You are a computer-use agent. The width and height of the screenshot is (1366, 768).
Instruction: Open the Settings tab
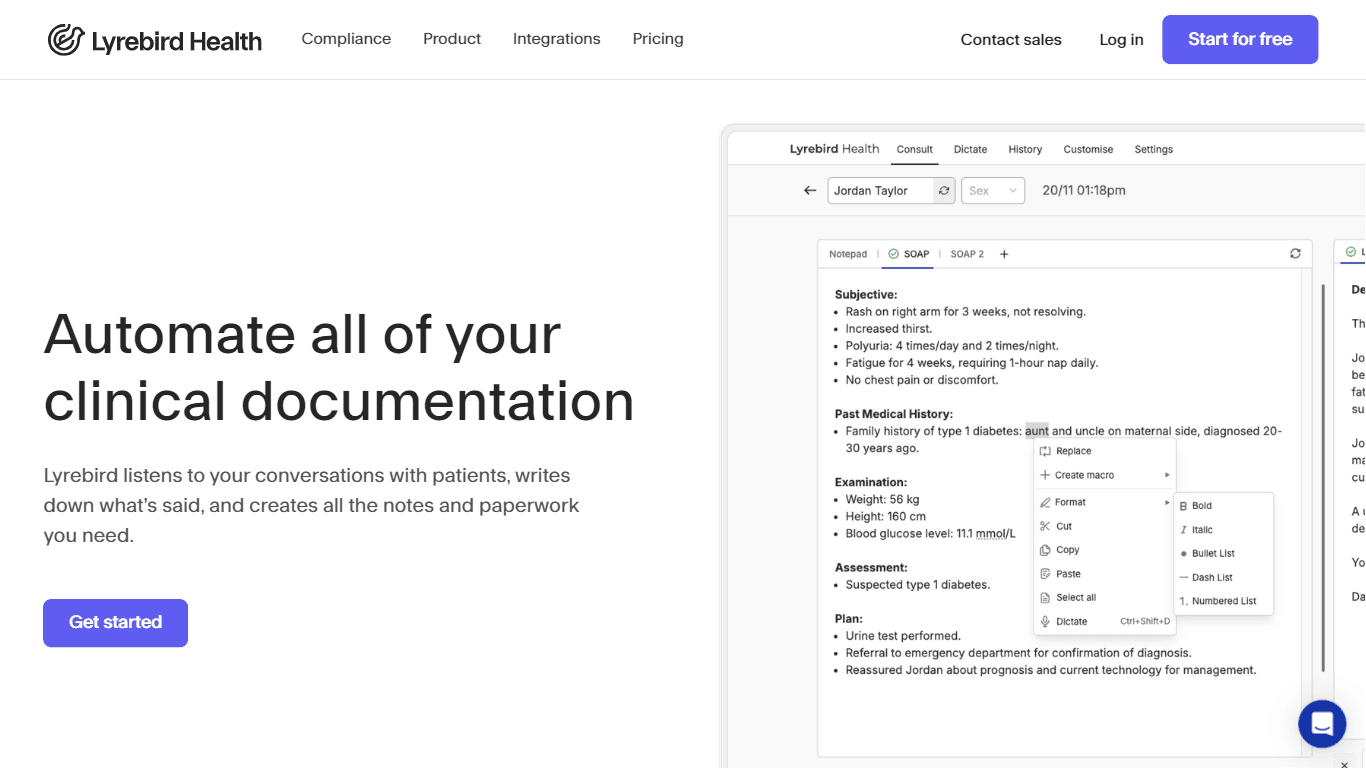(x=1153, y=149)
